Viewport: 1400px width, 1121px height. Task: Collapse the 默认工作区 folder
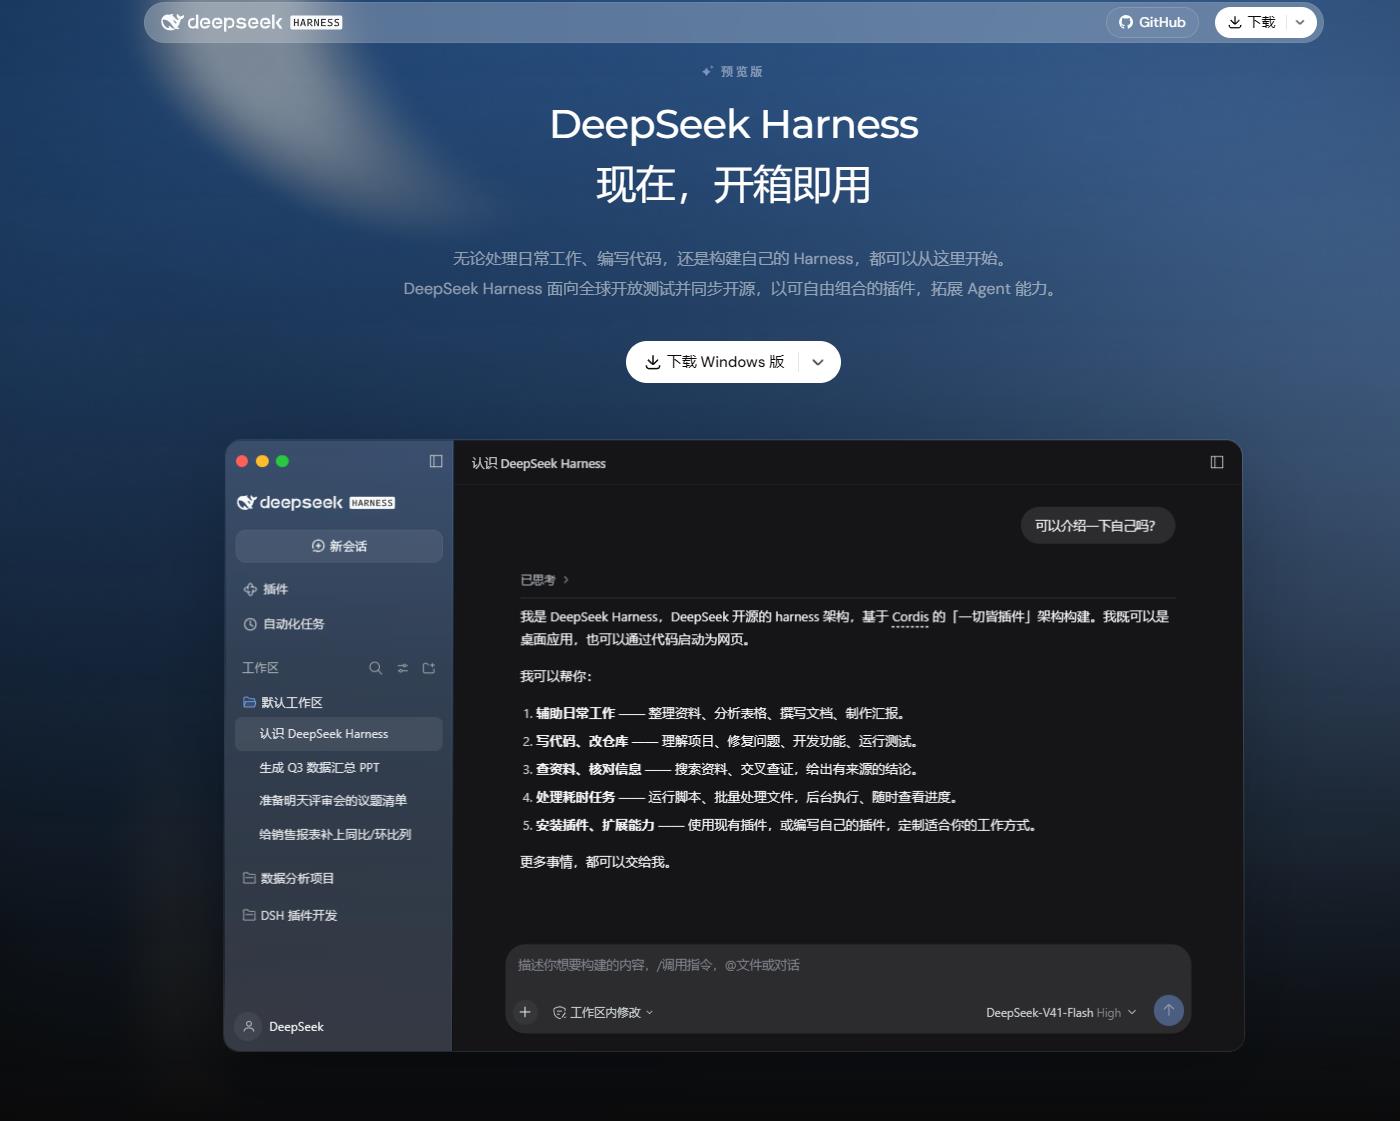[x=339, y=702]
